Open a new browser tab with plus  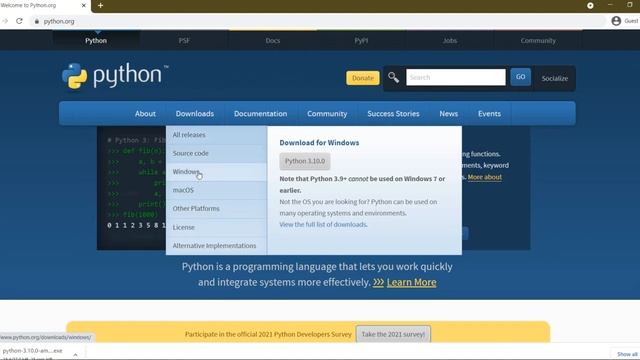pyautogui.click(x=100, y=6)
